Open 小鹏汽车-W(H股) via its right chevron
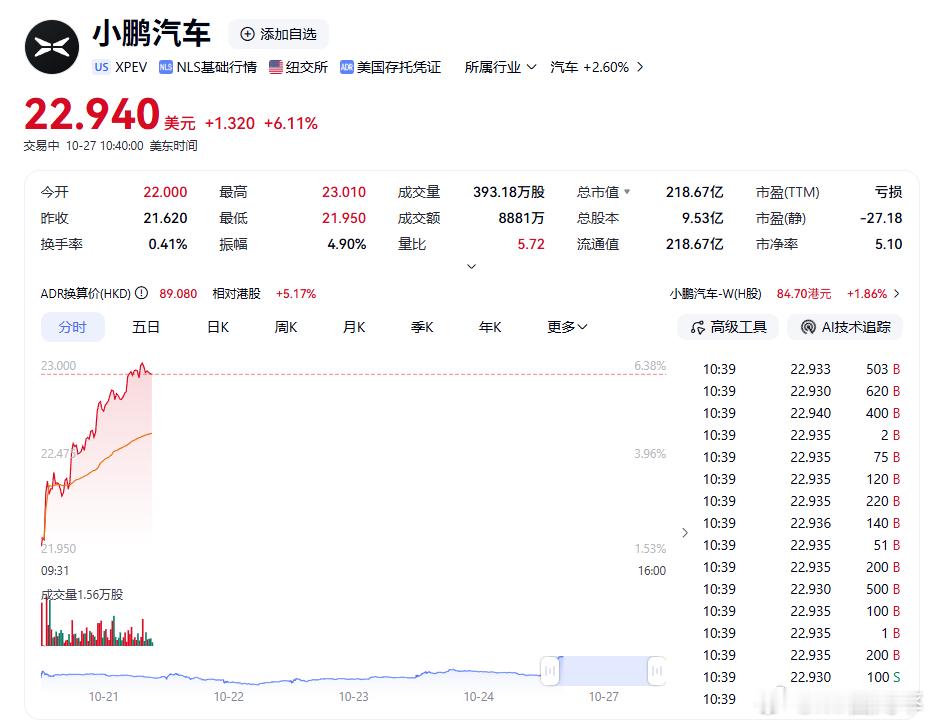The image size is (932, 724). pyautogui.click(x=896, y=293)
